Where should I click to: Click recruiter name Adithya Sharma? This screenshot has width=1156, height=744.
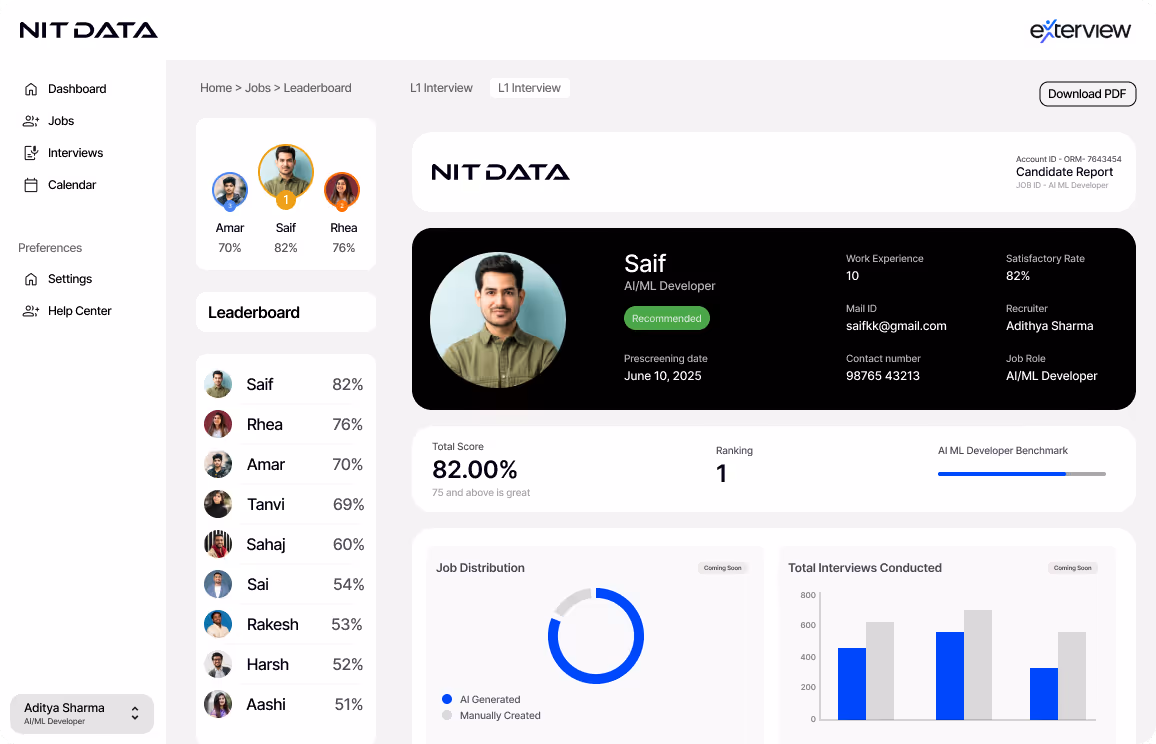click(1049, 326)
